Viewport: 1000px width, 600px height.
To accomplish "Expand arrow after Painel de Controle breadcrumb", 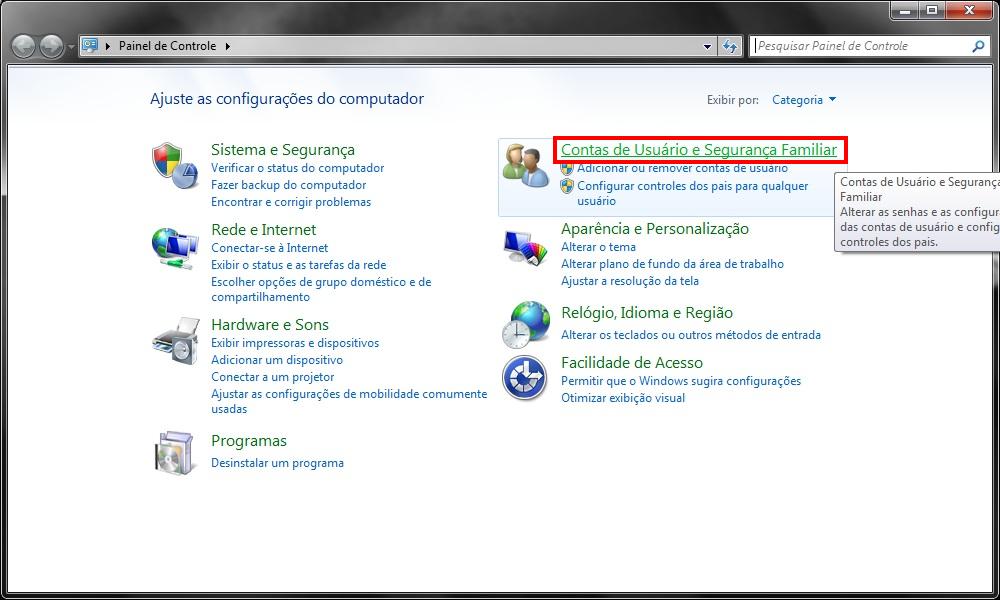I will [x=228, y=46].
